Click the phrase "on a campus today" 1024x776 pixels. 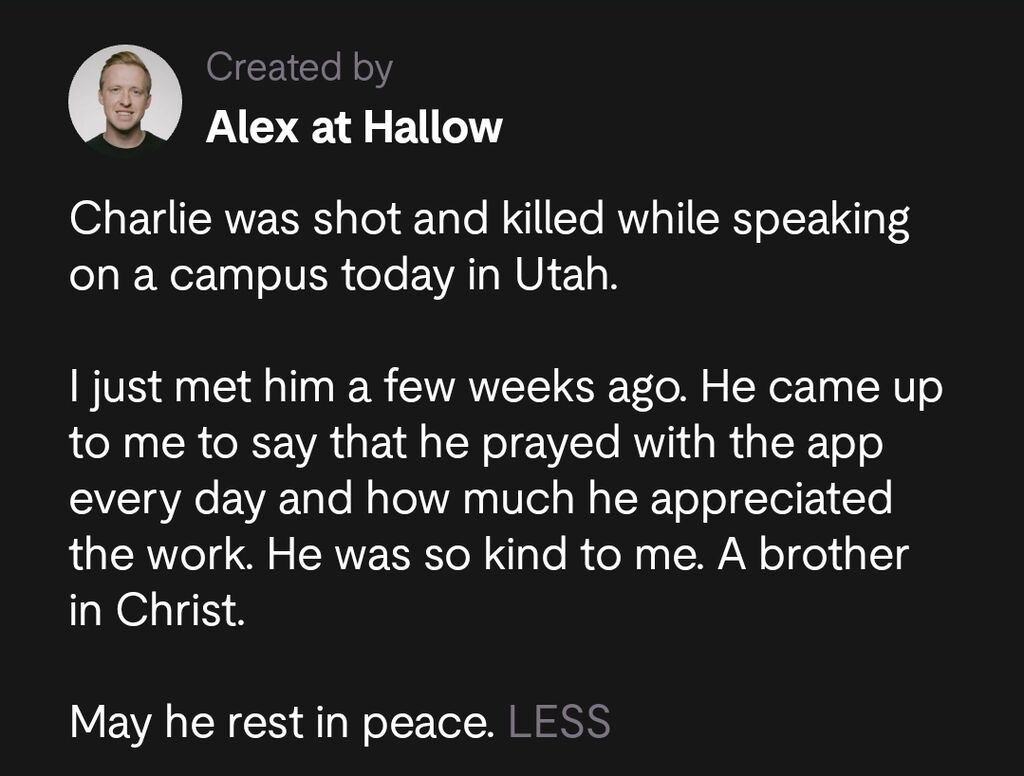261,275
